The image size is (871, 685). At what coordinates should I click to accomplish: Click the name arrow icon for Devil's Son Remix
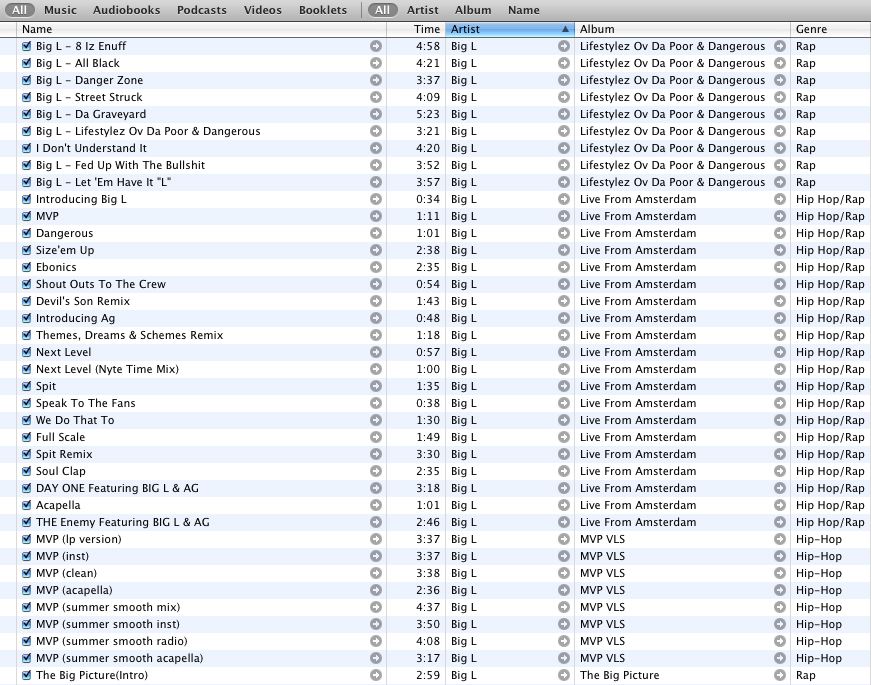pyautogui.click(x=376, y=301)
